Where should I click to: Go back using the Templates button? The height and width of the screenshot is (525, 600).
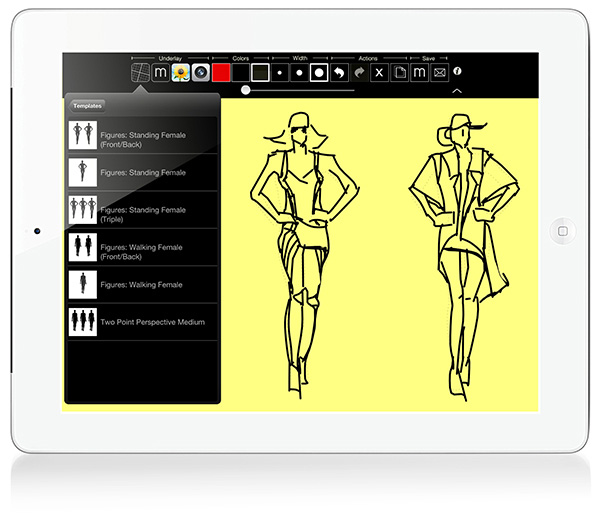[x=86, y=106]
